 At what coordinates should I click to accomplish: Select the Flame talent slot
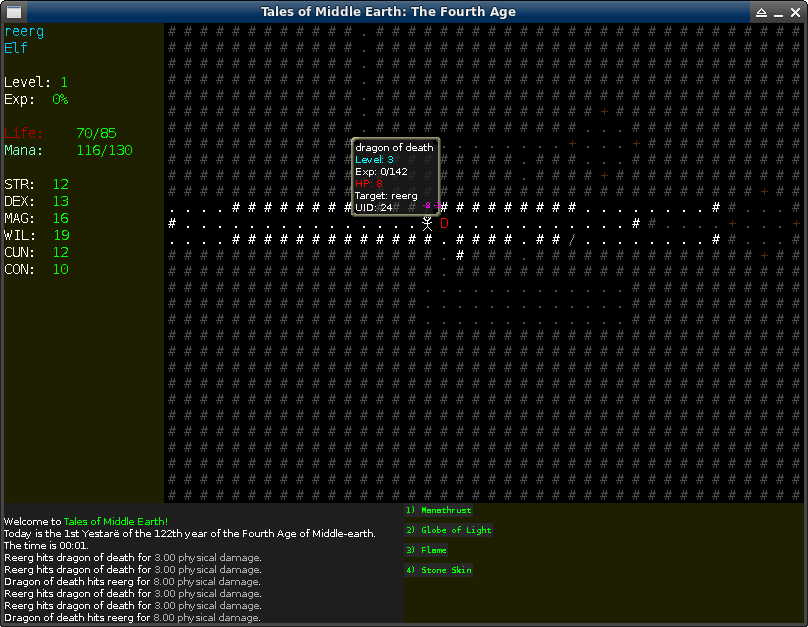click(x=426, y=550)
